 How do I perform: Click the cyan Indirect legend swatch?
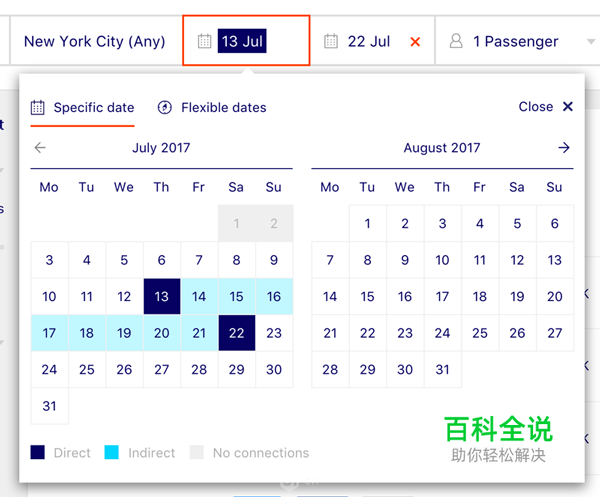click(x=112, y=453)
